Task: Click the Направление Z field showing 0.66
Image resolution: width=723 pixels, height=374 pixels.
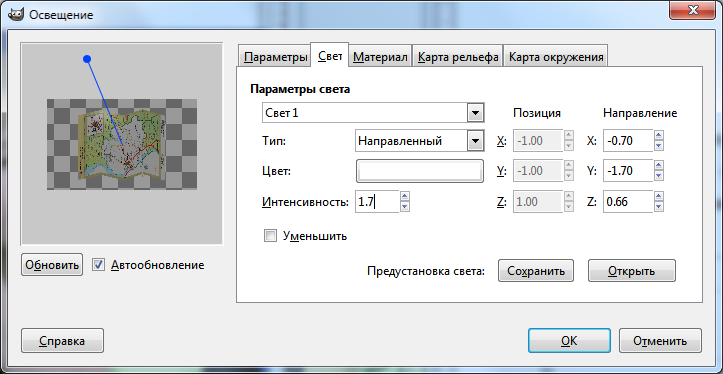Action: 628,202
